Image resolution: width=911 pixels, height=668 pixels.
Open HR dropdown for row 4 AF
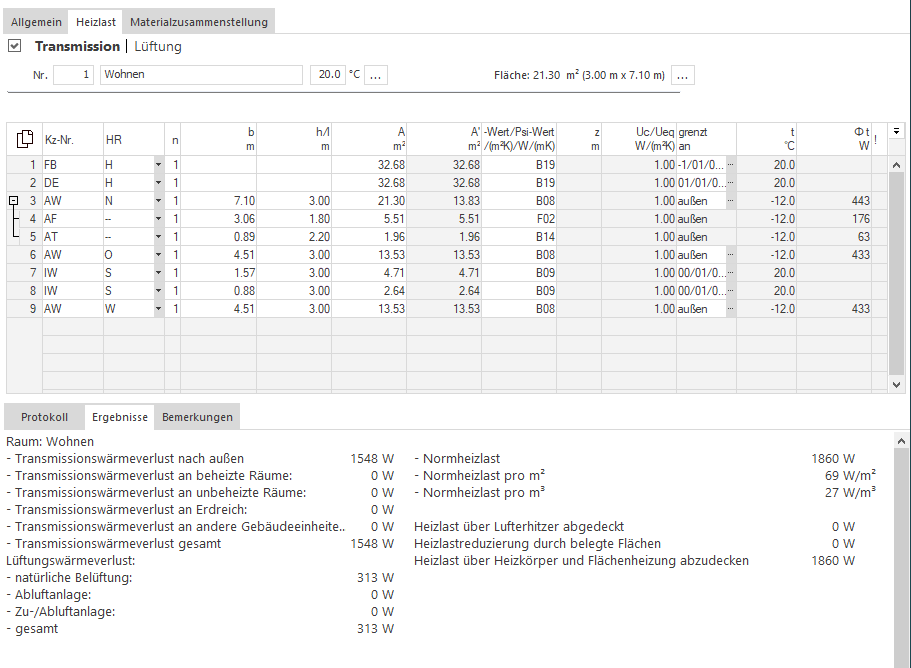[158, 219]
